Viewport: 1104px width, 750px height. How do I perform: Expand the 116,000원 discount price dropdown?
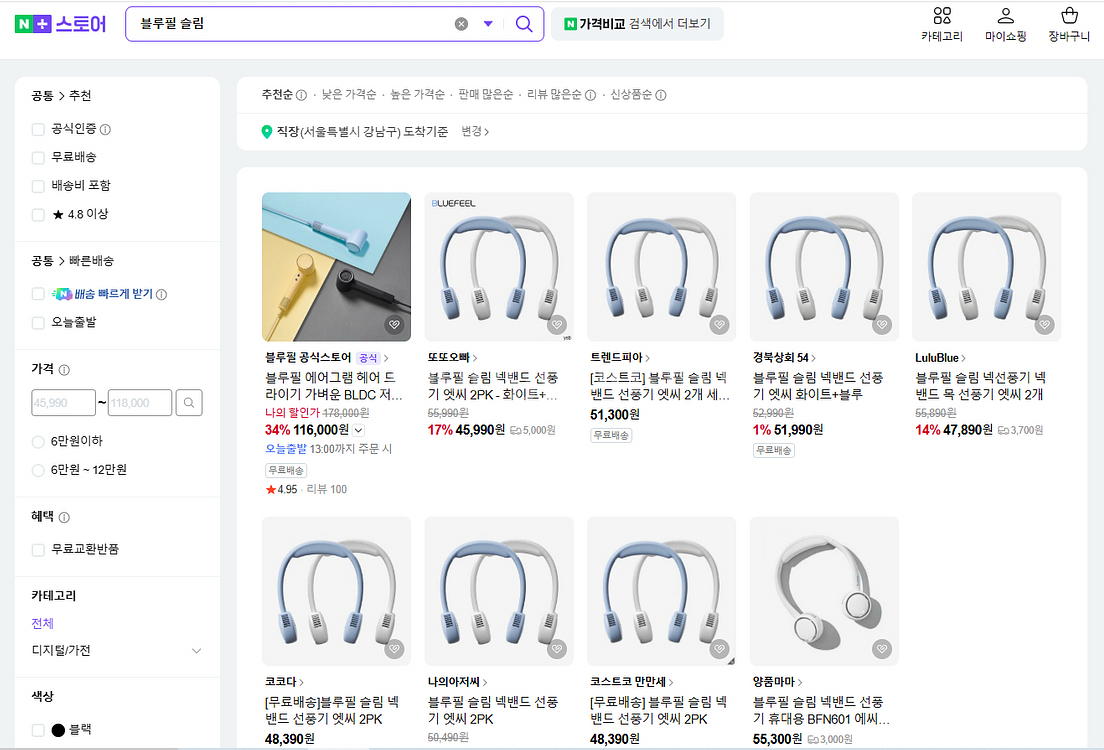(x=358, y=430)
